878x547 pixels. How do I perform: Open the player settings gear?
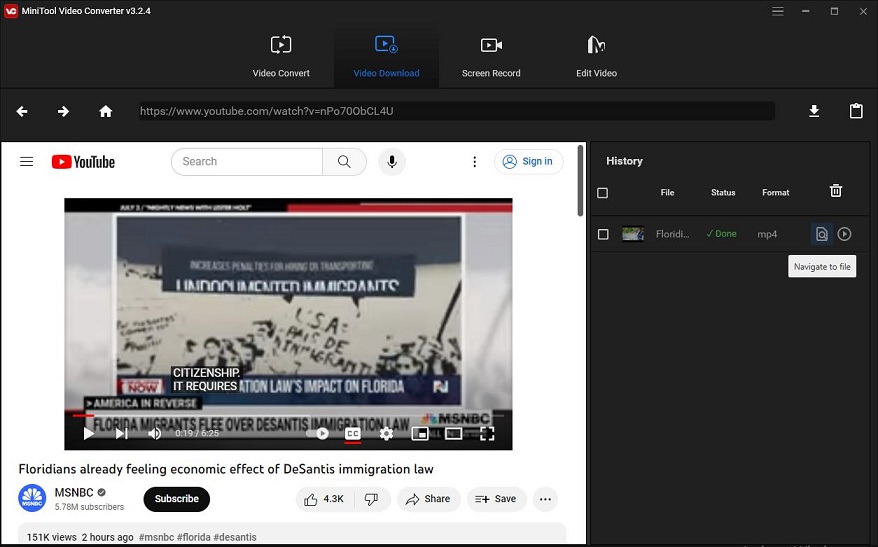tap(386, 433)
